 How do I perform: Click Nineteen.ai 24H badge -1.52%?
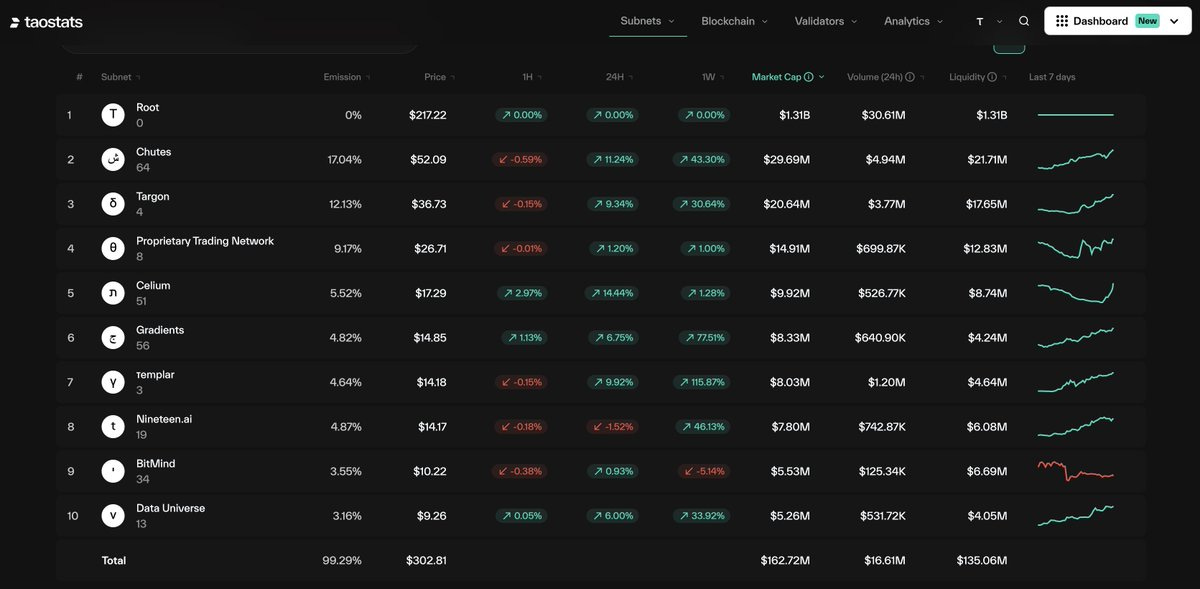tap(612, 426)
